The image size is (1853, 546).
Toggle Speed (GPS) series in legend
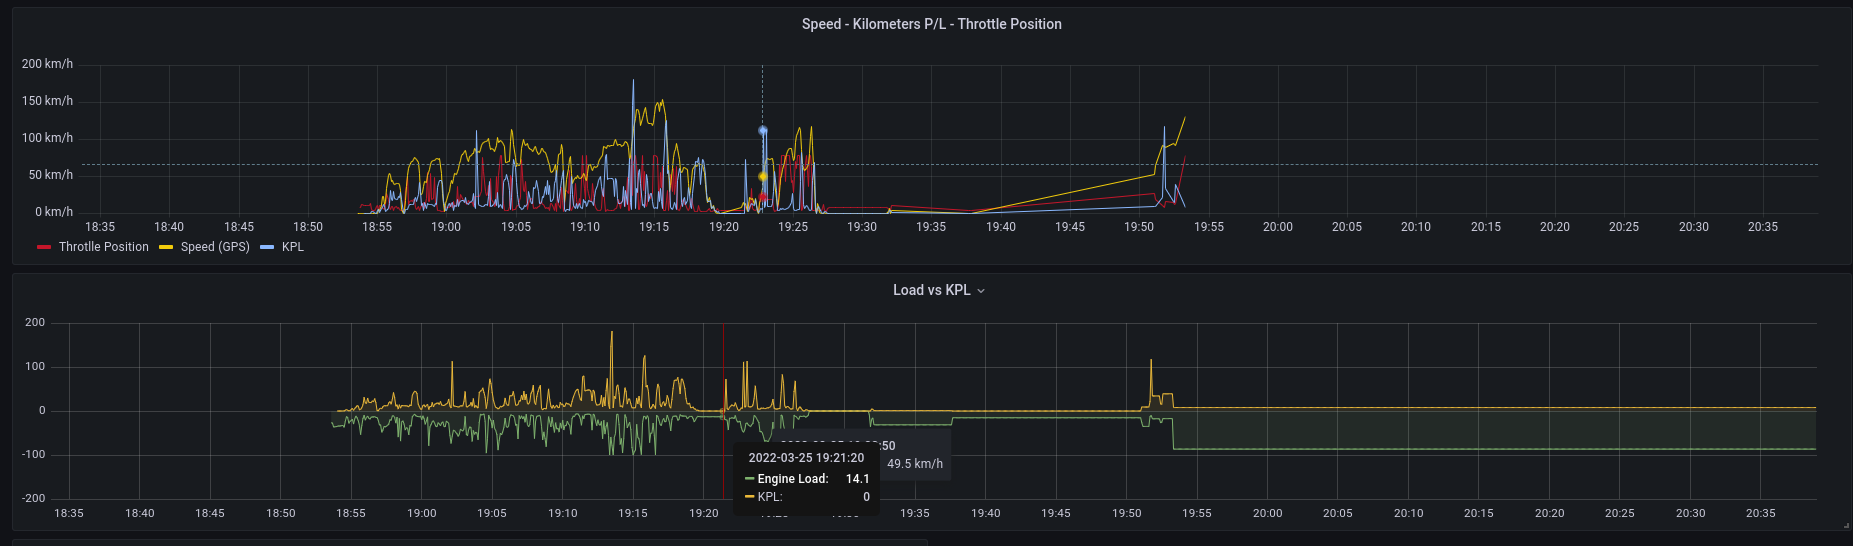click(215, 247)
